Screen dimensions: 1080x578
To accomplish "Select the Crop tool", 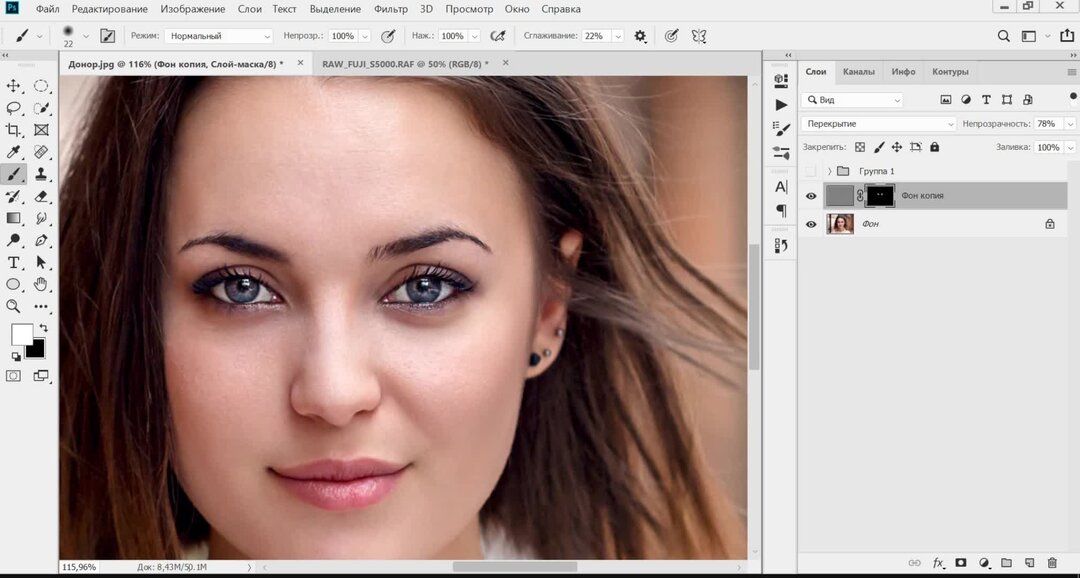I will pyautogui.click(x=13, y=130).
